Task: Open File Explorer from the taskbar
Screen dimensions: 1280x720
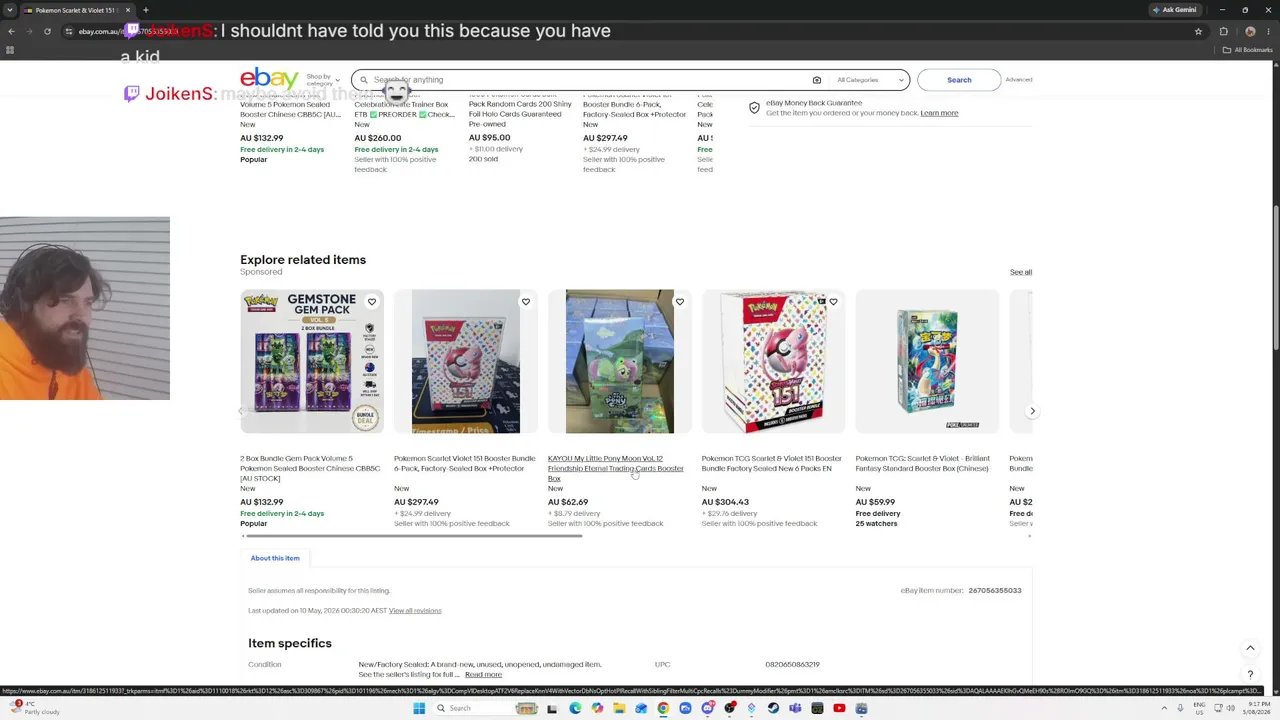Action: [619, 708]
